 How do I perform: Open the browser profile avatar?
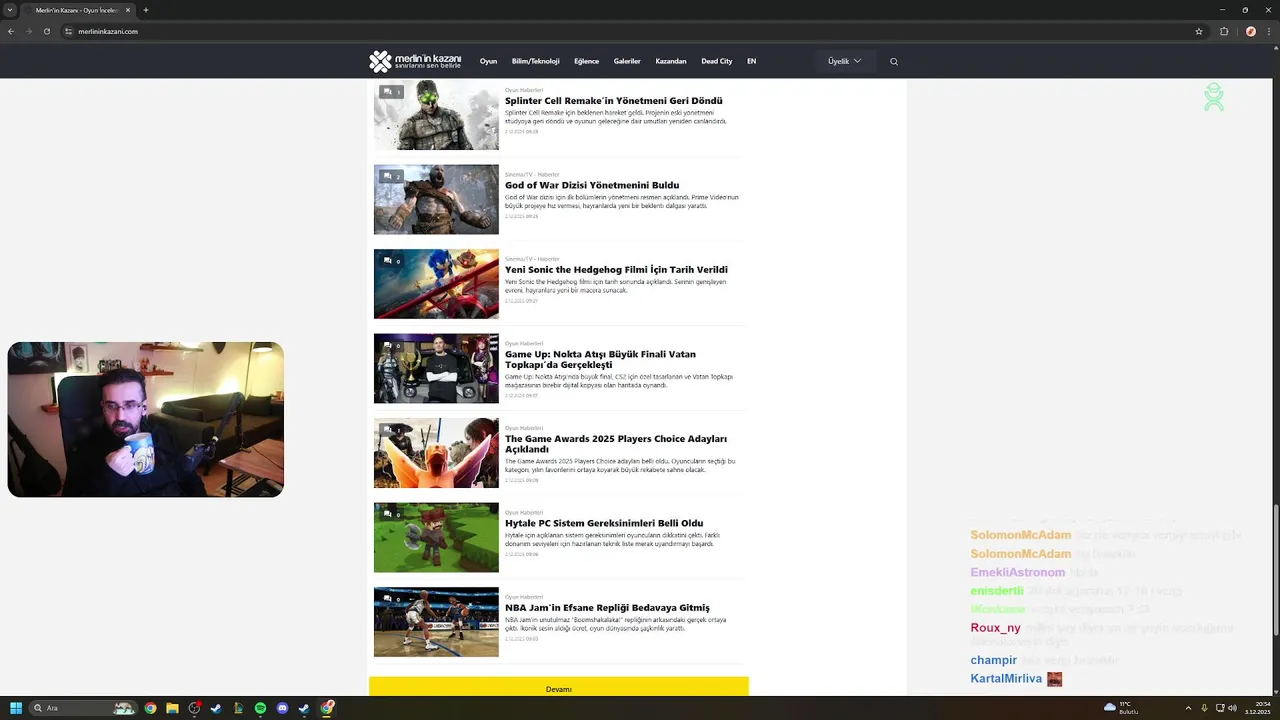pyautogui.click(x=1250, y=31)
